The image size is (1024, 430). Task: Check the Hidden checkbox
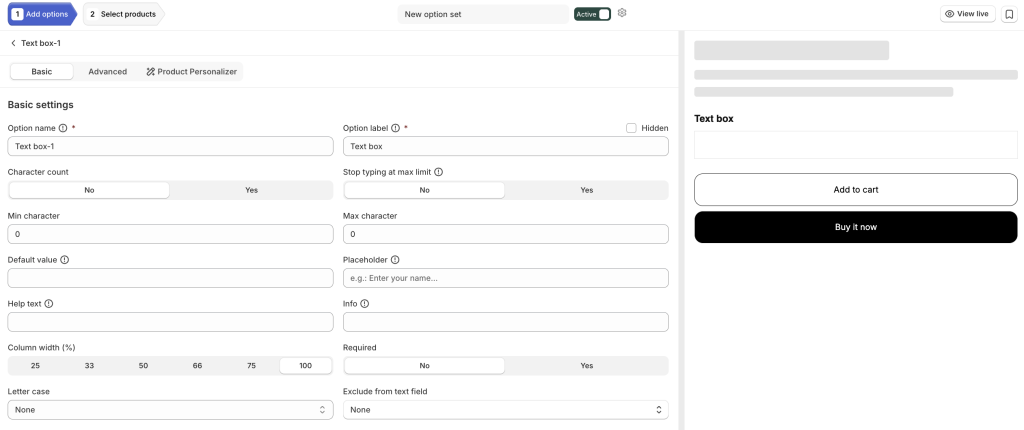click(632, 128)
